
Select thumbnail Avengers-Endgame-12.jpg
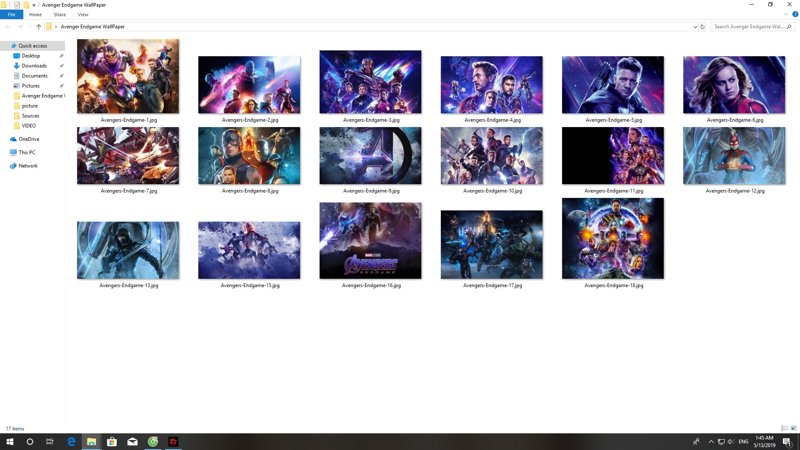click(x=734, y=156)
